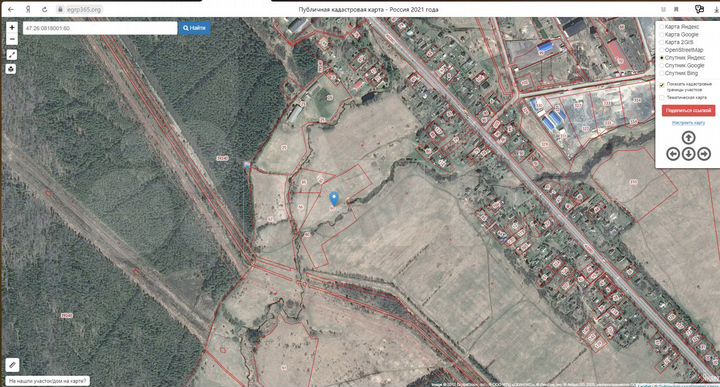Select Карта Google base layer

[x=662, y=34]
